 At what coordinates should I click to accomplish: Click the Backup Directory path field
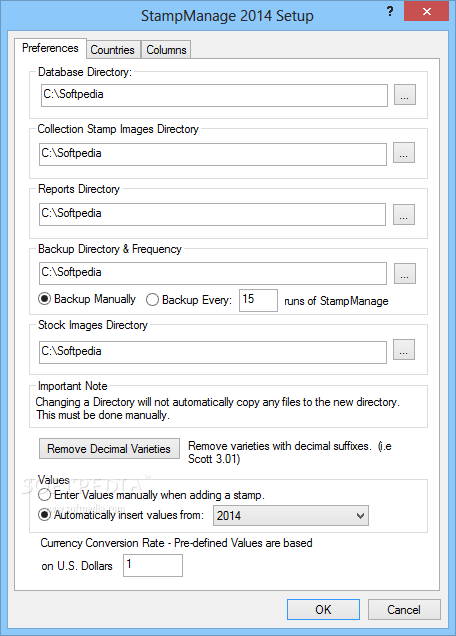[213, 273]
